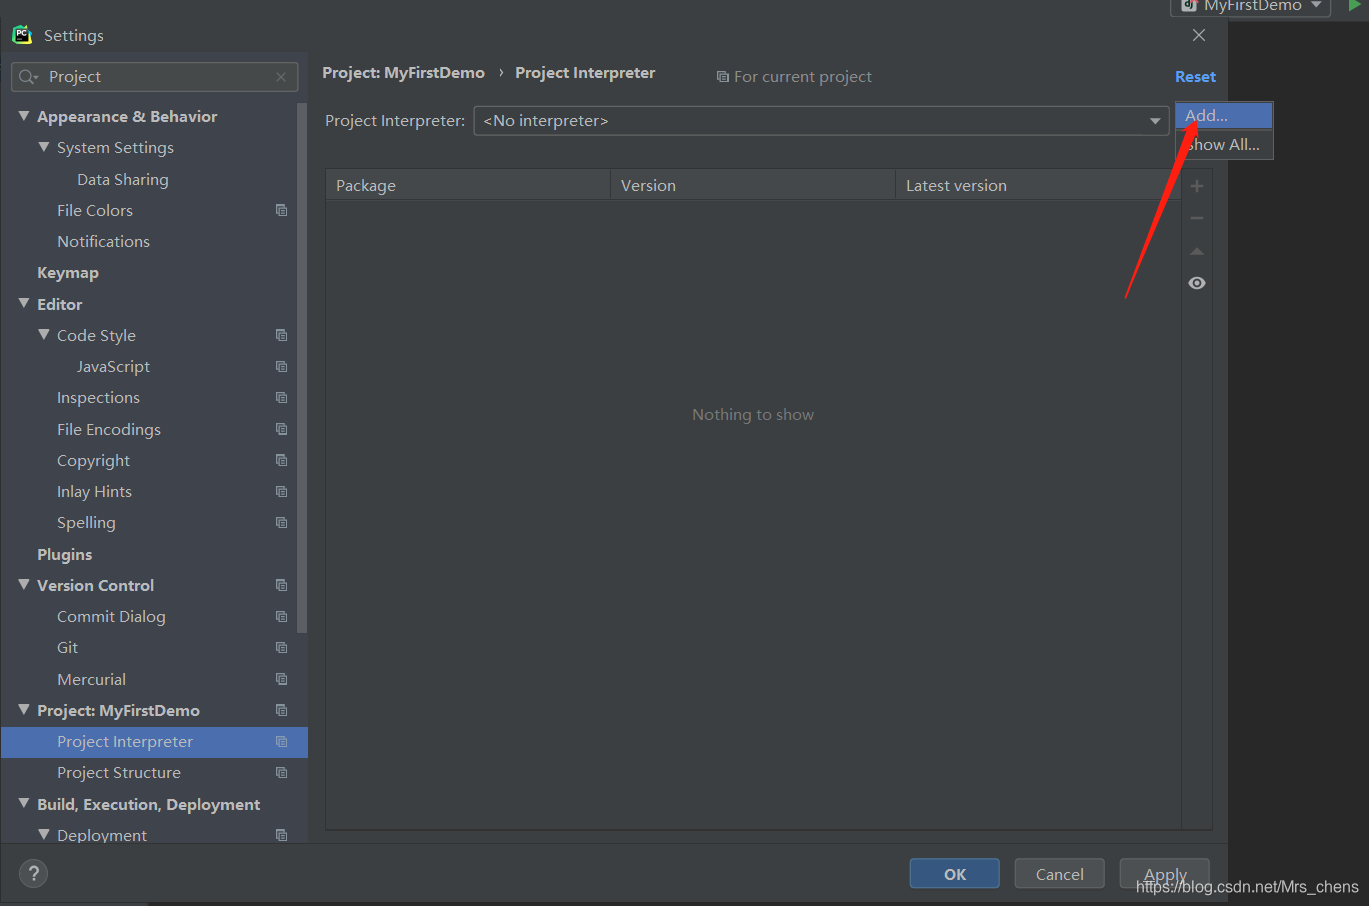Click the install package plus icon
This screenshot has height=906, width=1369.
[x=1197, y=186]
